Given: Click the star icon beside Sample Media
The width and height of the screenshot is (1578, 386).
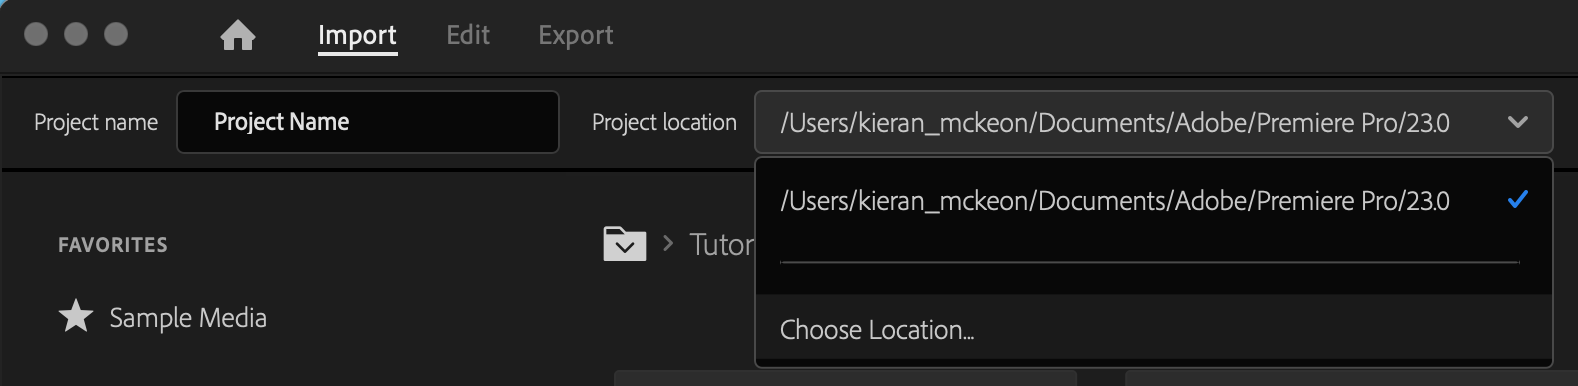Looking at the screenshot, I should 76,316.
